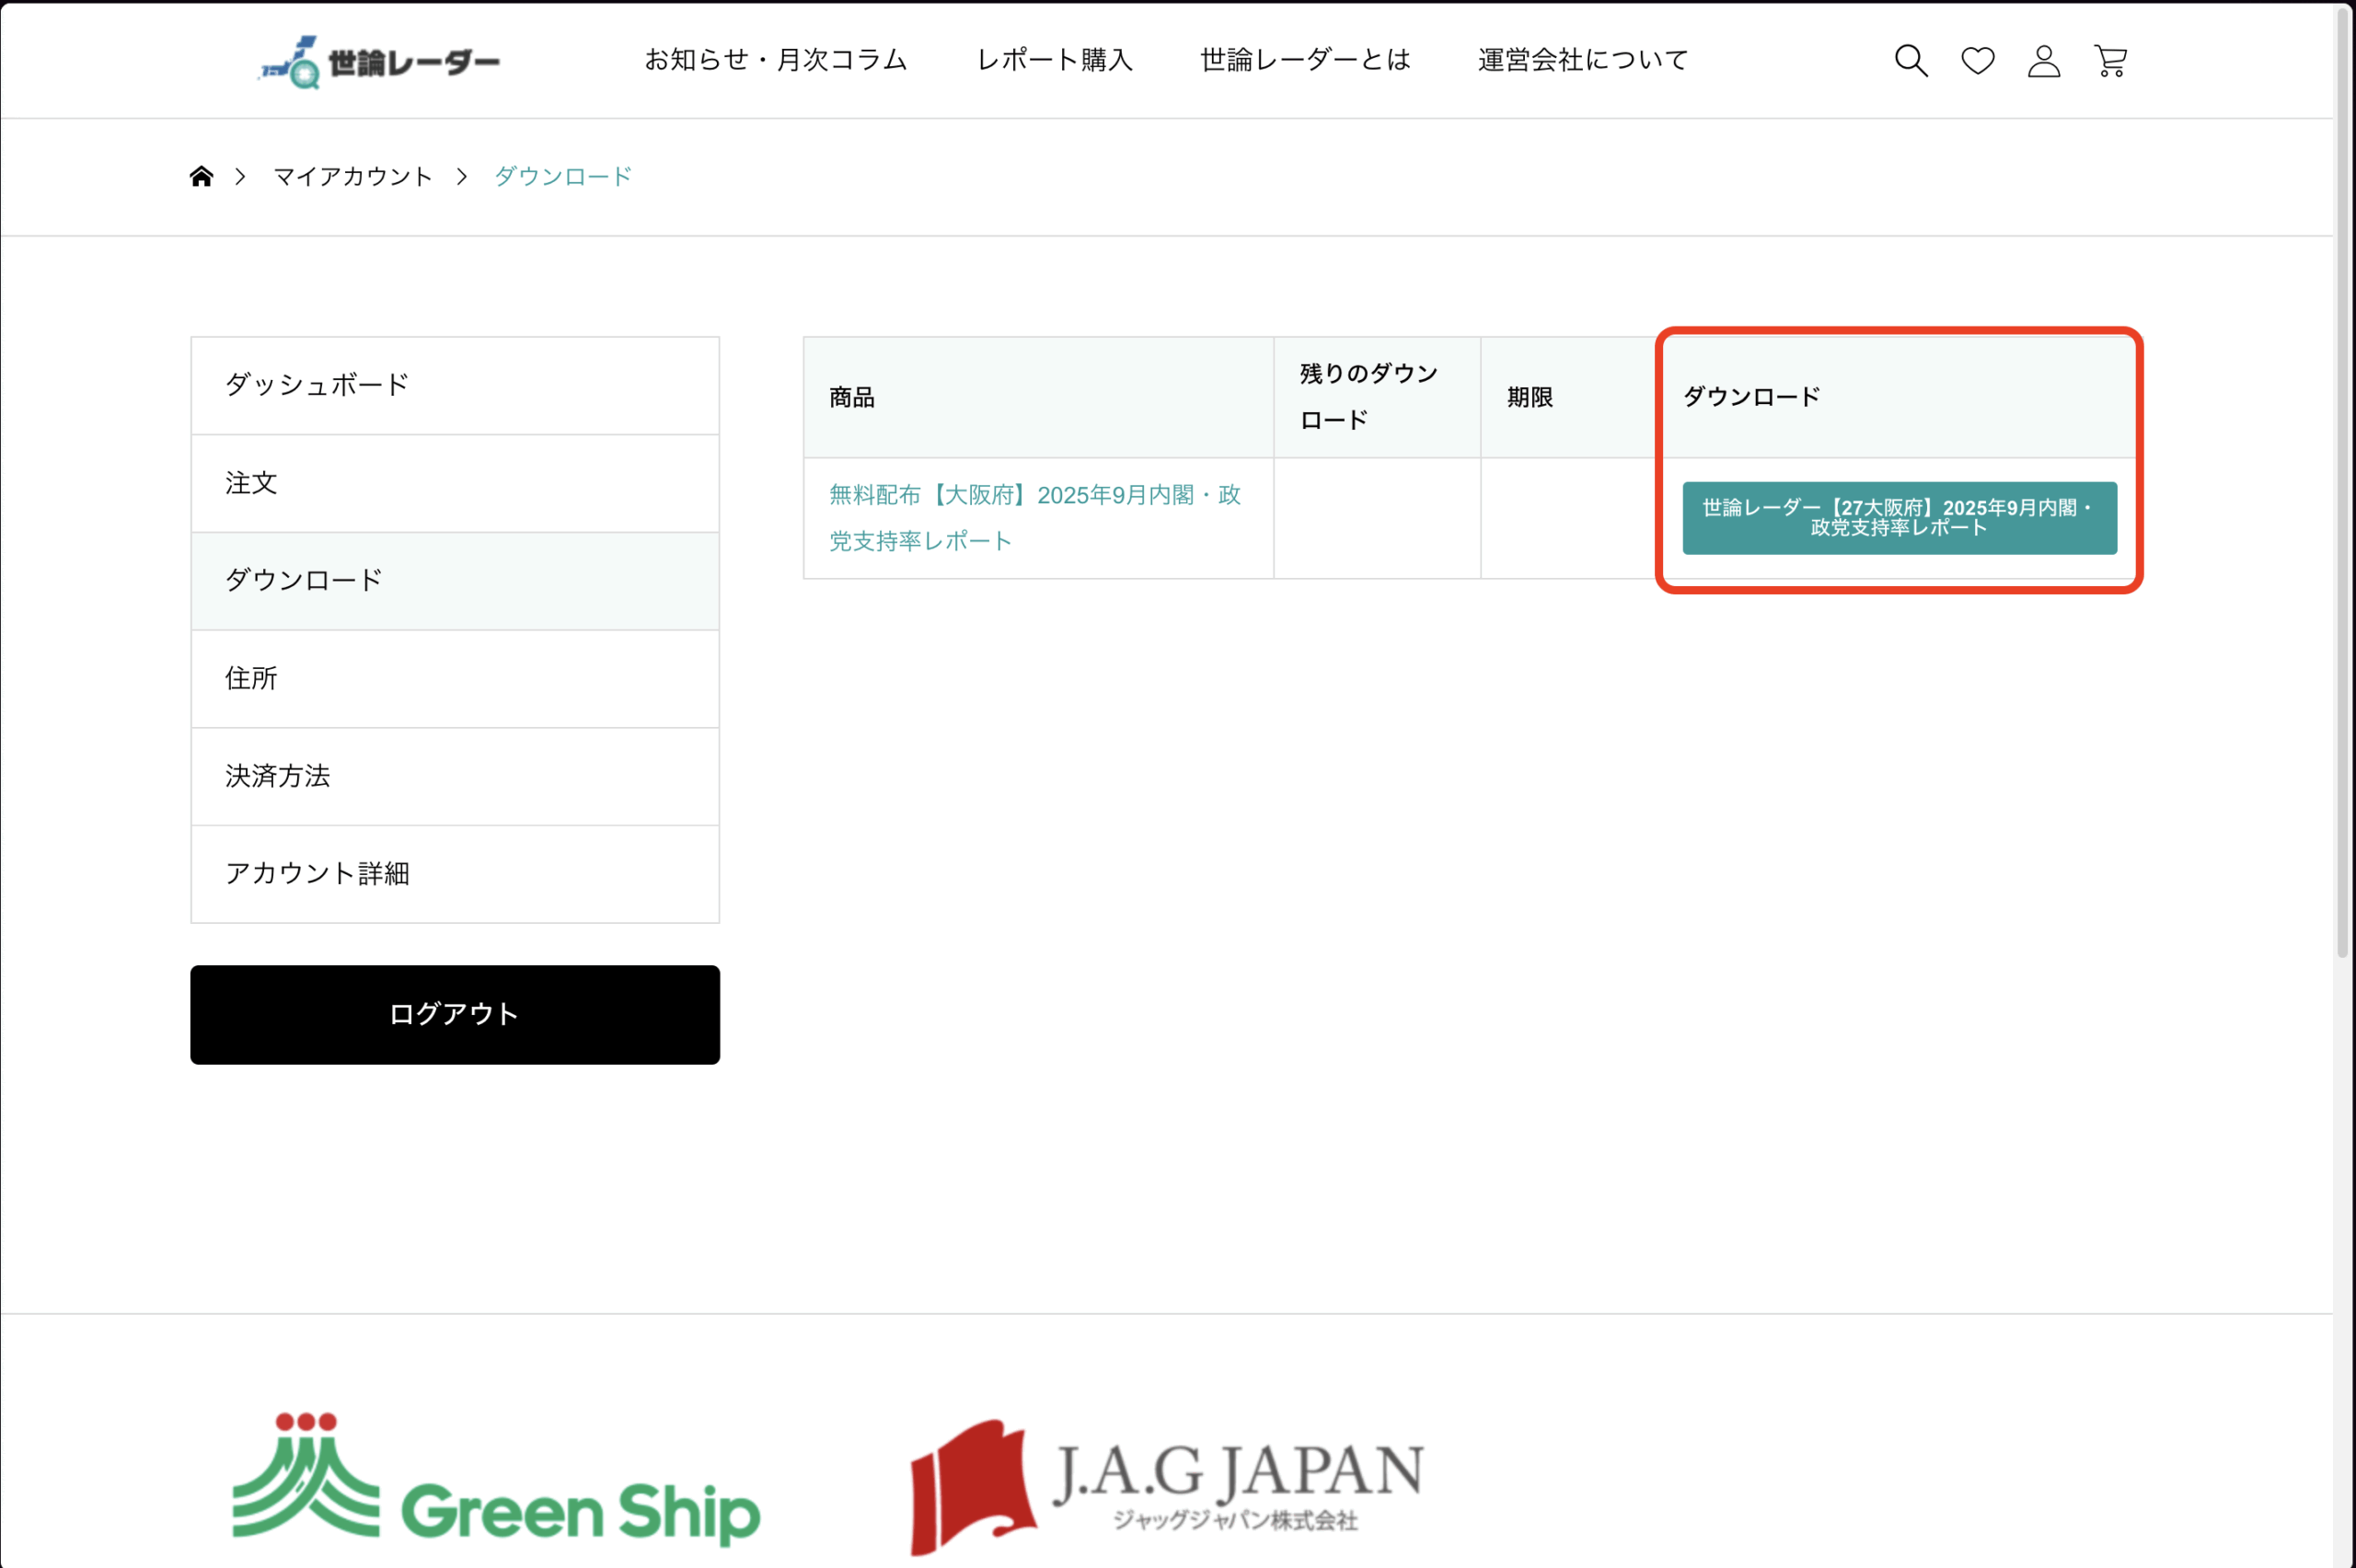The image size is (2356, 1568).
Task: Open the wishlist heart icon
Action: [x=1977, y=61]
